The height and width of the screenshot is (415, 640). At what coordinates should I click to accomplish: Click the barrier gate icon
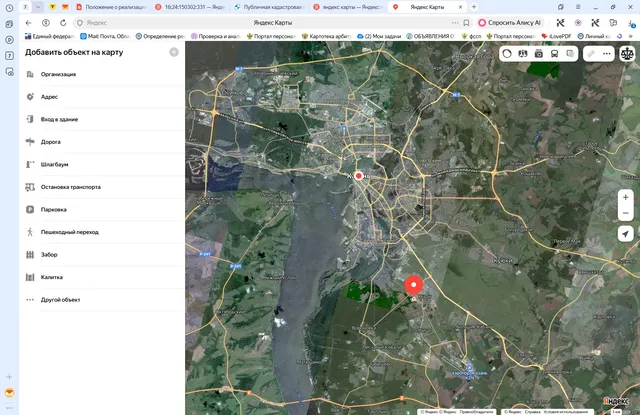[x=30, y=164]
